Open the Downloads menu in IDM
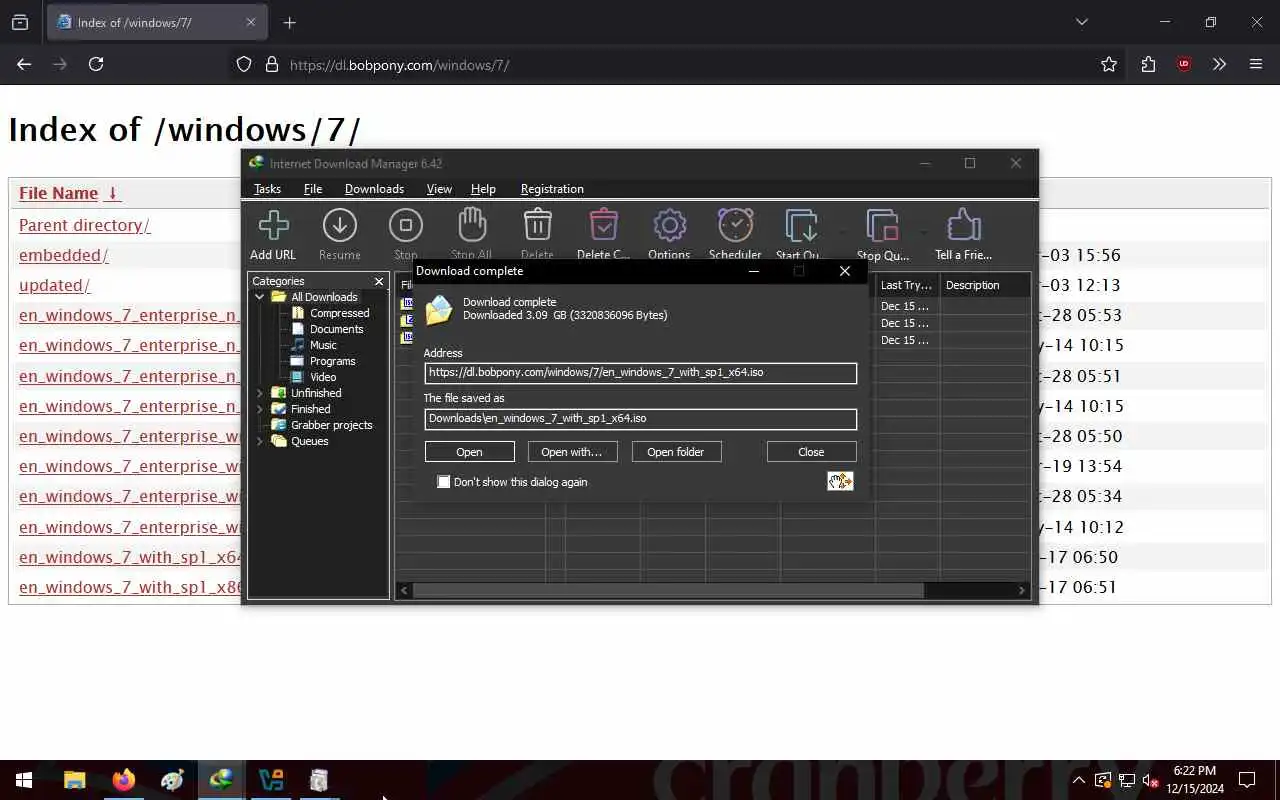Screen dimensions: 1280x800 (374, 189)
